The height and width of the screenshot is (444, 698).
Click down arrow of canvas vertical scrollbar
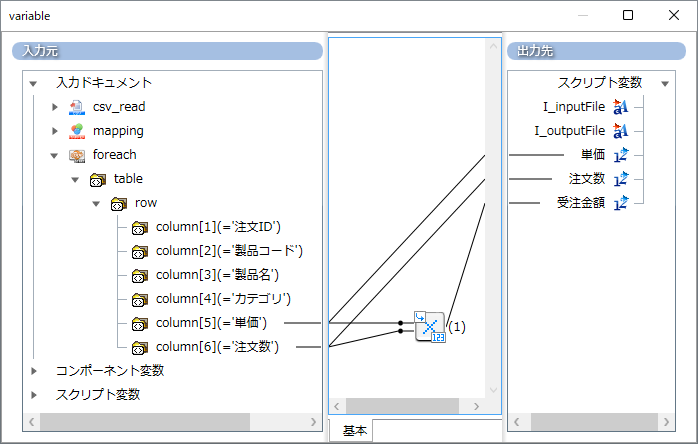493,390
